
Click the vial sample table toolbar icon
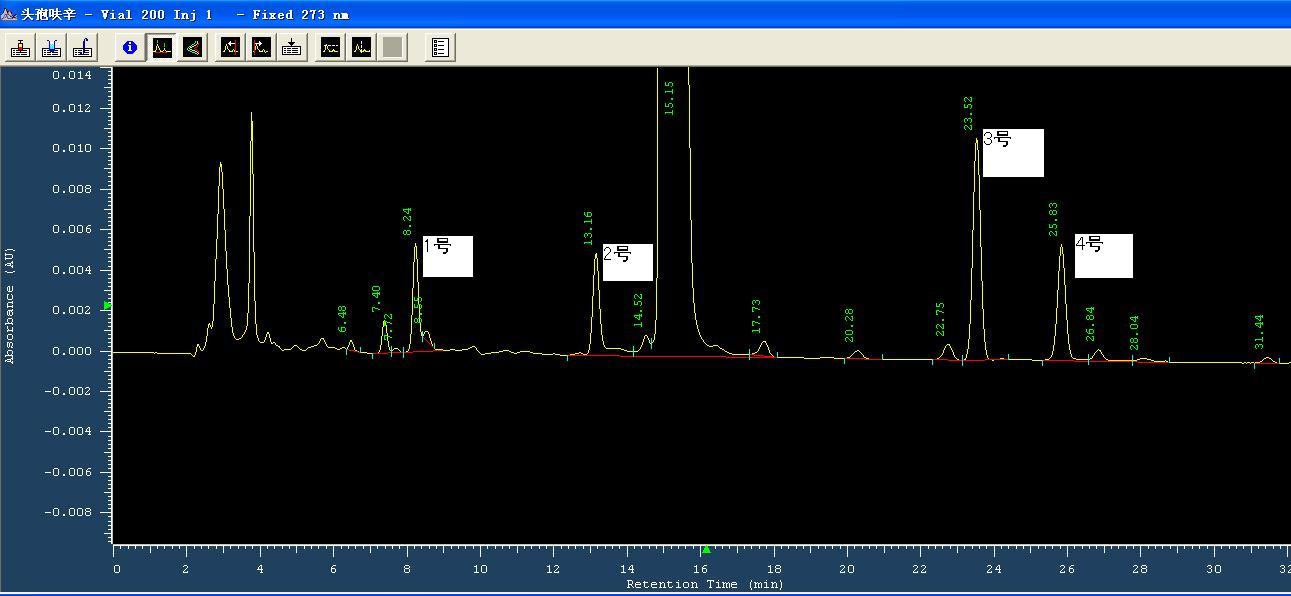point(52,47)
